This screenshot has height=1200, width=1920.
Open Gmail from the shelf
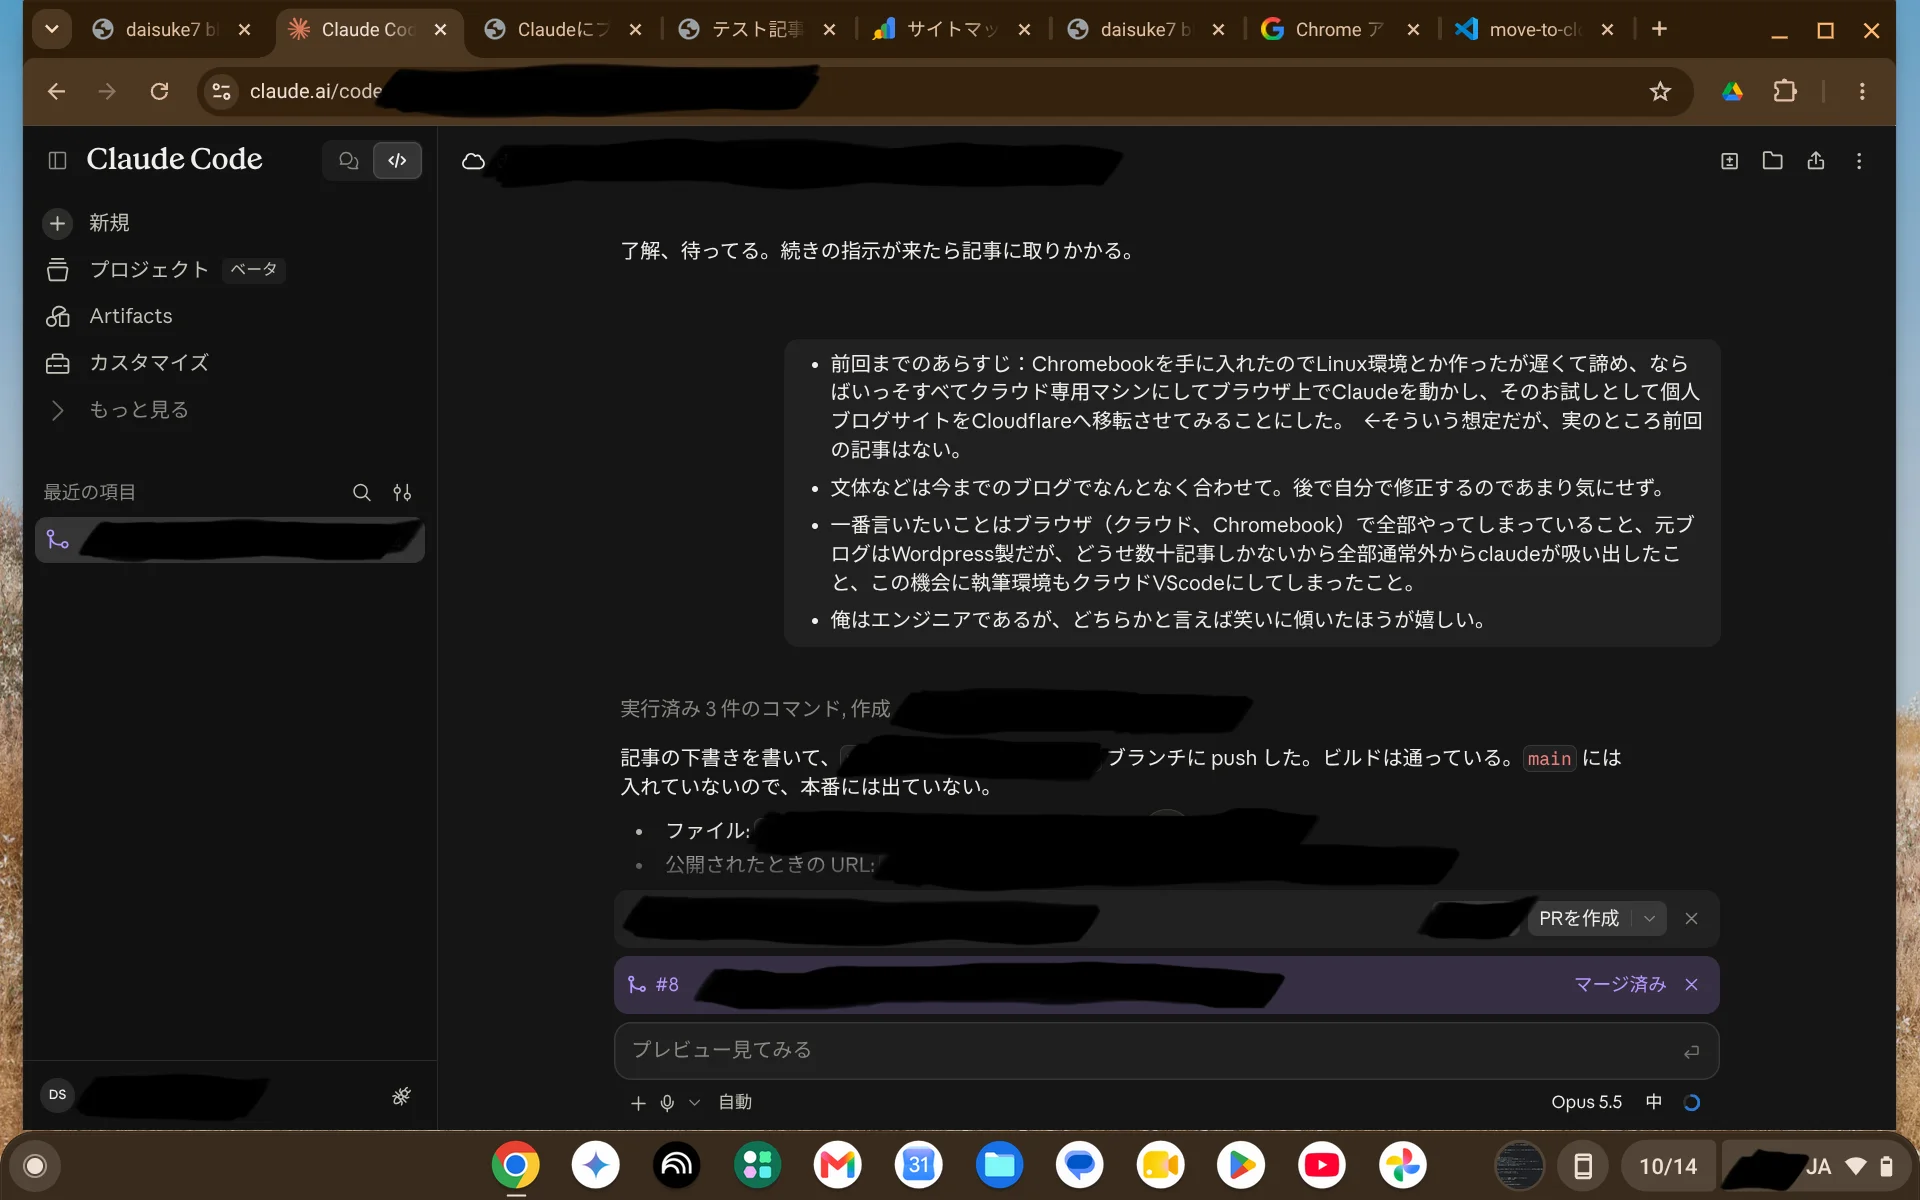tap(838, 1165)
